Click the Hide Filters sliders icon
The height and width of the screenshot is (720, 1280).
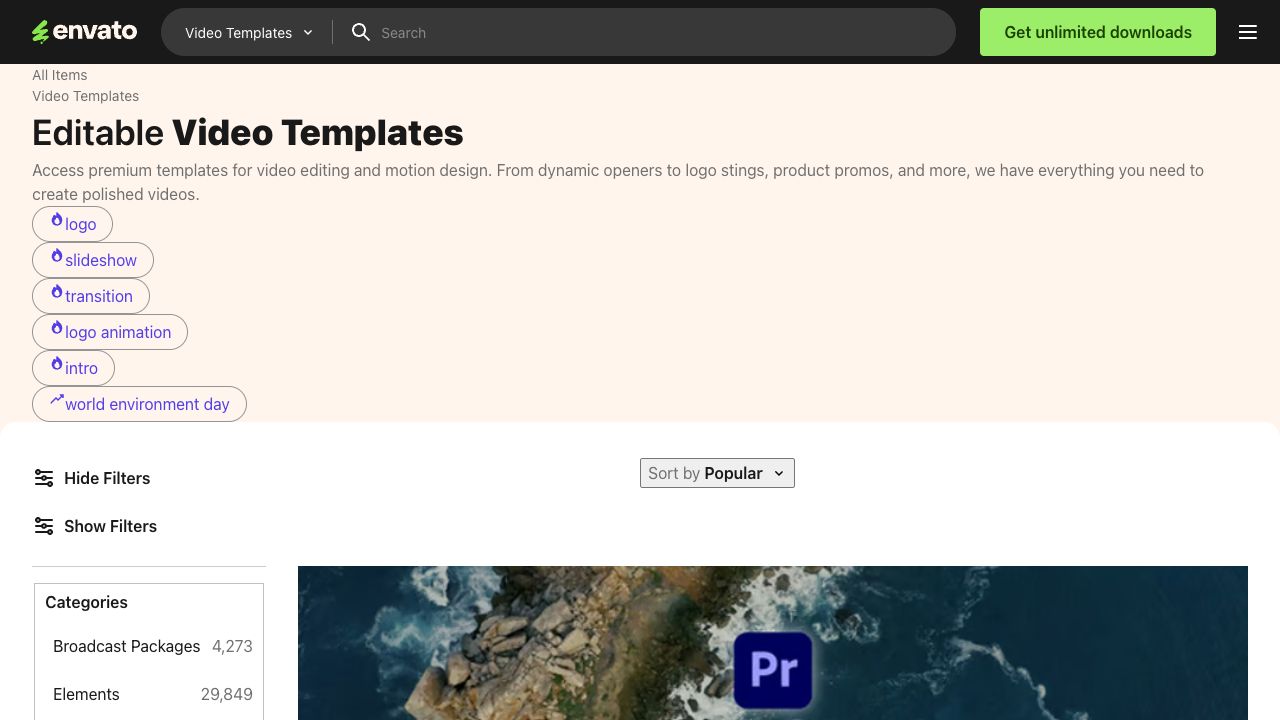coord(44,478)
